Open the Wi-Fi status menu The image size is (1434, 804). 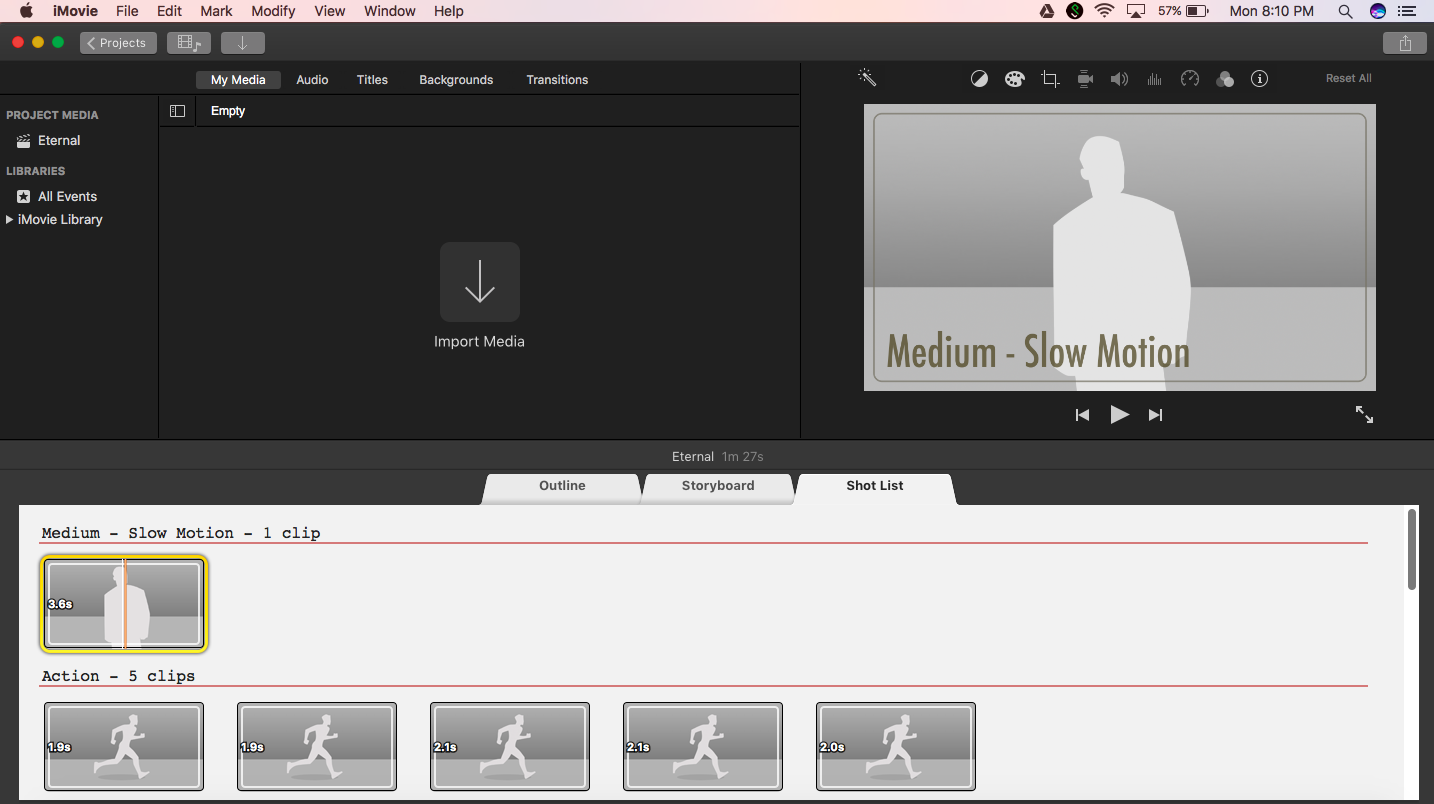(x=1104, y=11)
